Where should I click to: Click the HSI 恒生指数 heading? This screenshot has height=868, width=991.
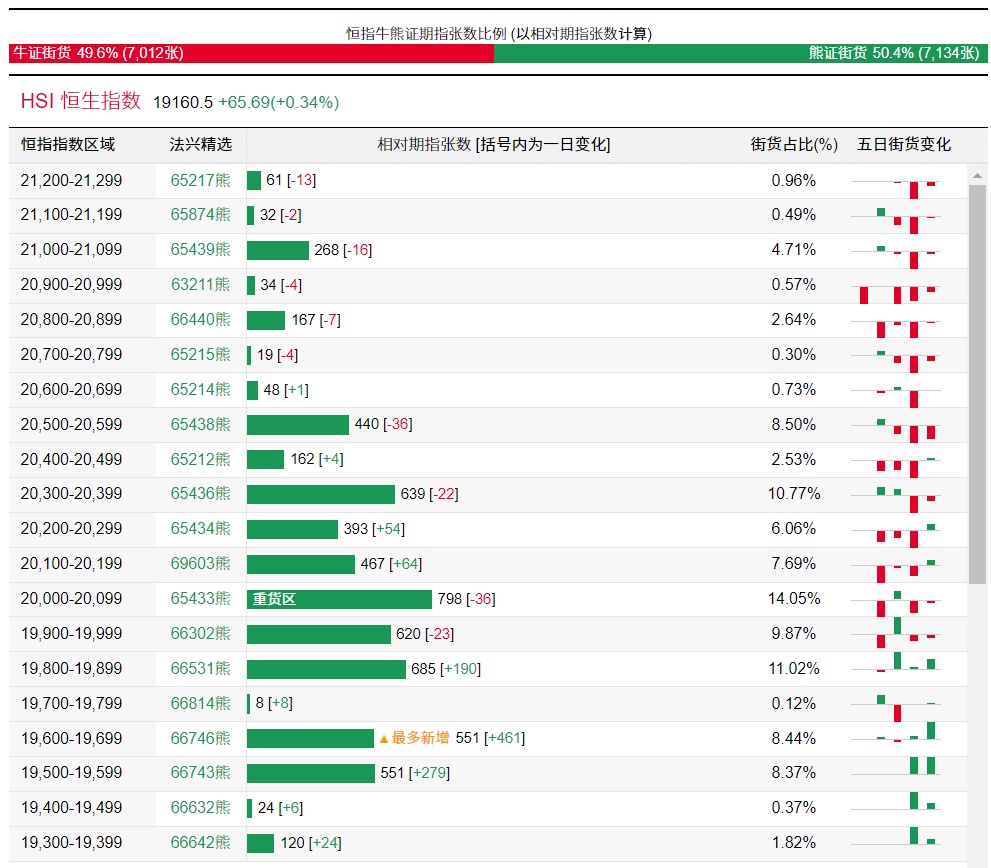[x=81, y=101]
